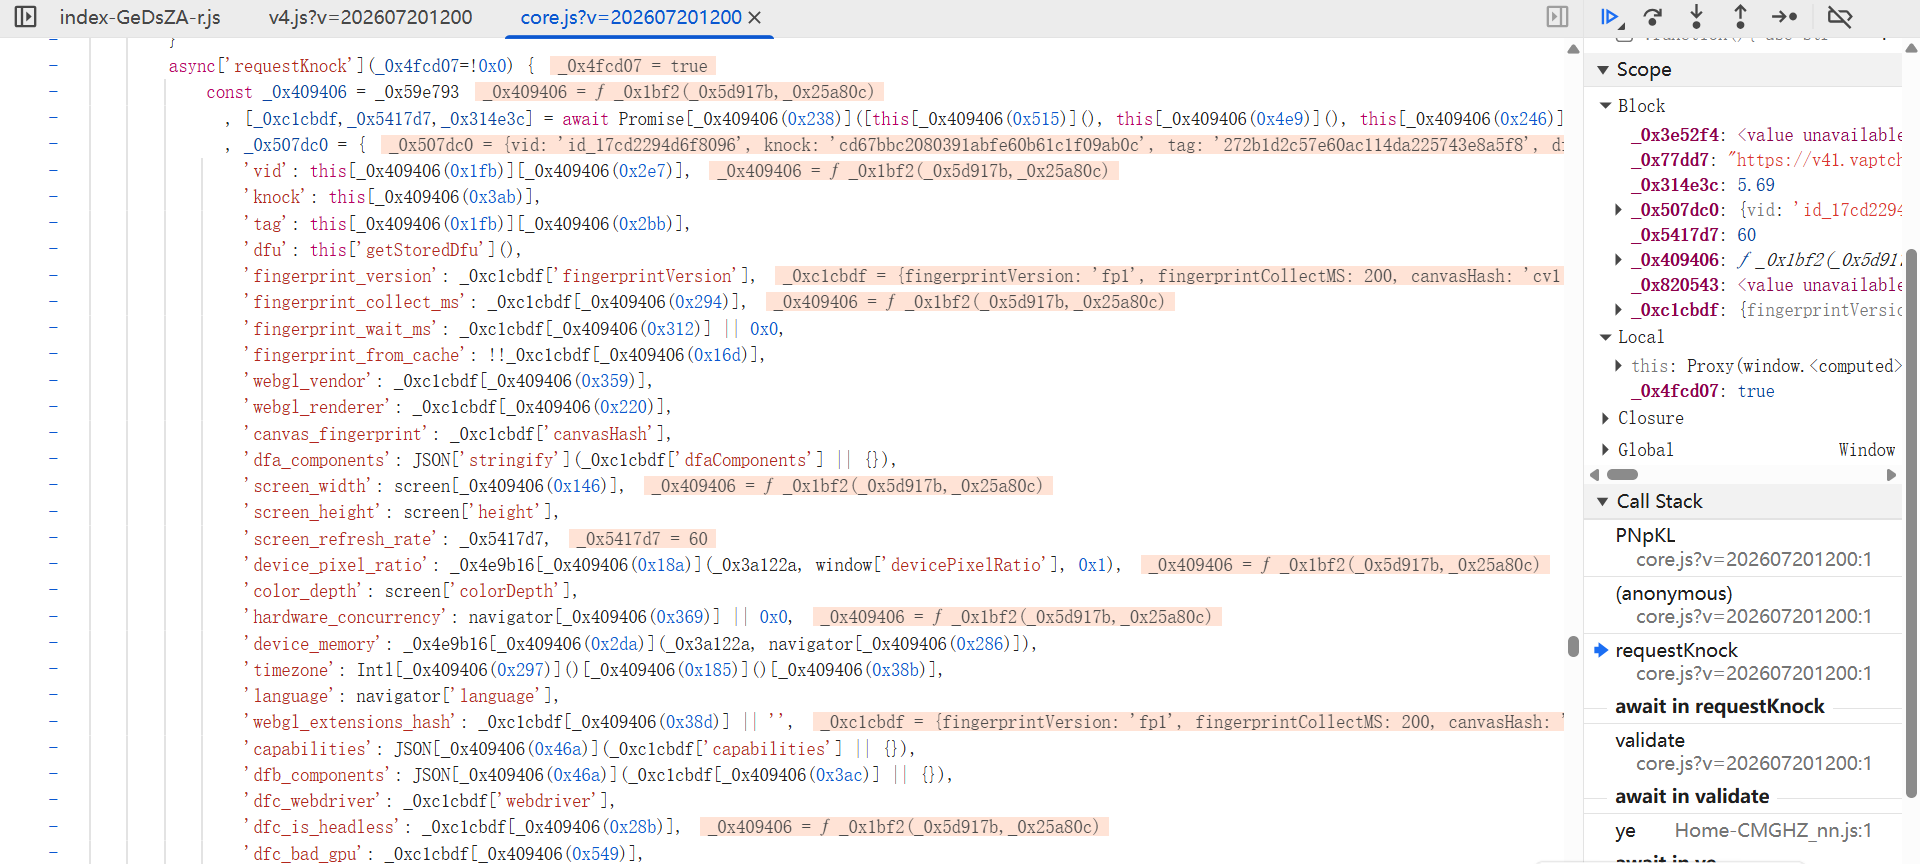Click the _0x4fcd07 true value
This screenshot has height=864, width=1920.
(x=1756, y=391)
